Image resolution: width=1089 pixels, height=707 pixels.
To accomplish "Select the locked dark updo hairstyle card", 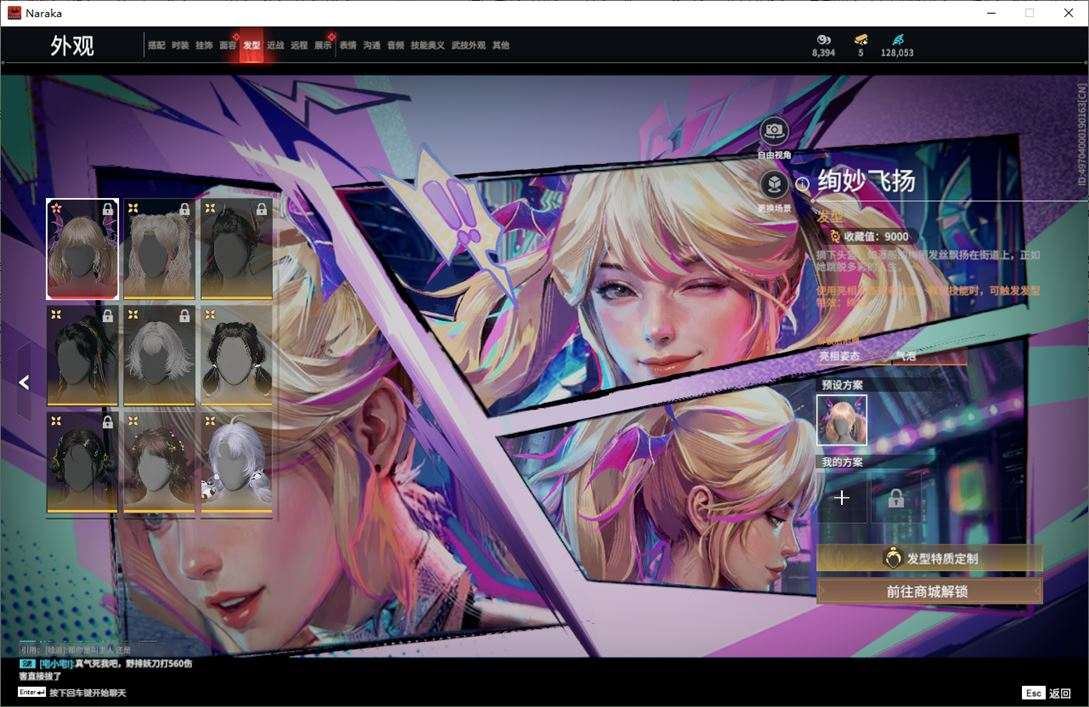I will click(x=236, y=249).
